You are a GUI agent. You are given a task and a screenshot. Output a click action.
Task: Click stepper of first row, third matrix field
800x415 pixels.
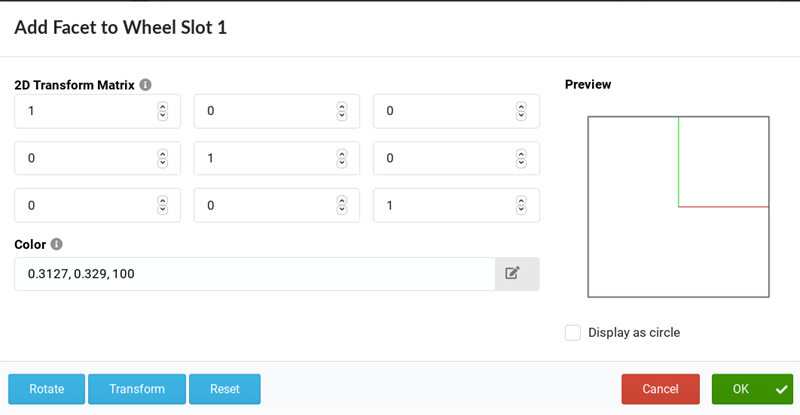click(x=522, y=112)
